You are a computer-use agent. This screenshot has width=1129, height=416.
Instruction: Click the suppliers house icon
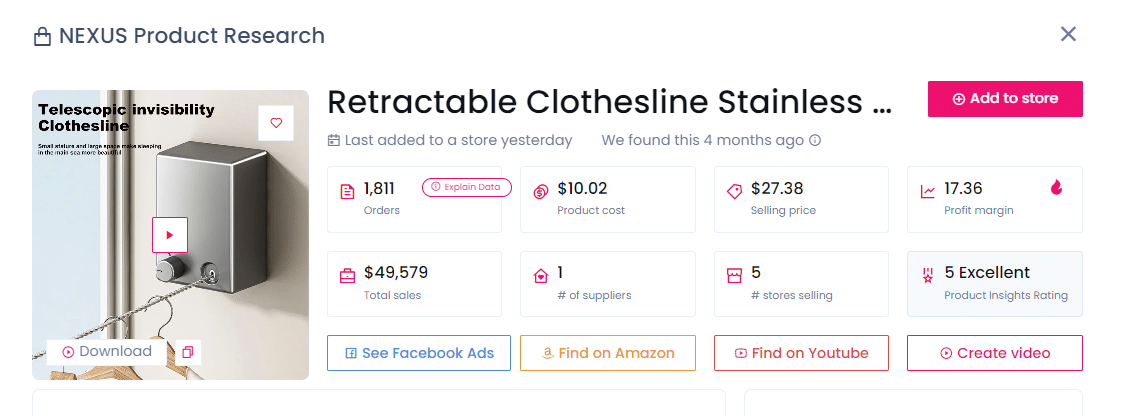coord(541,276)
